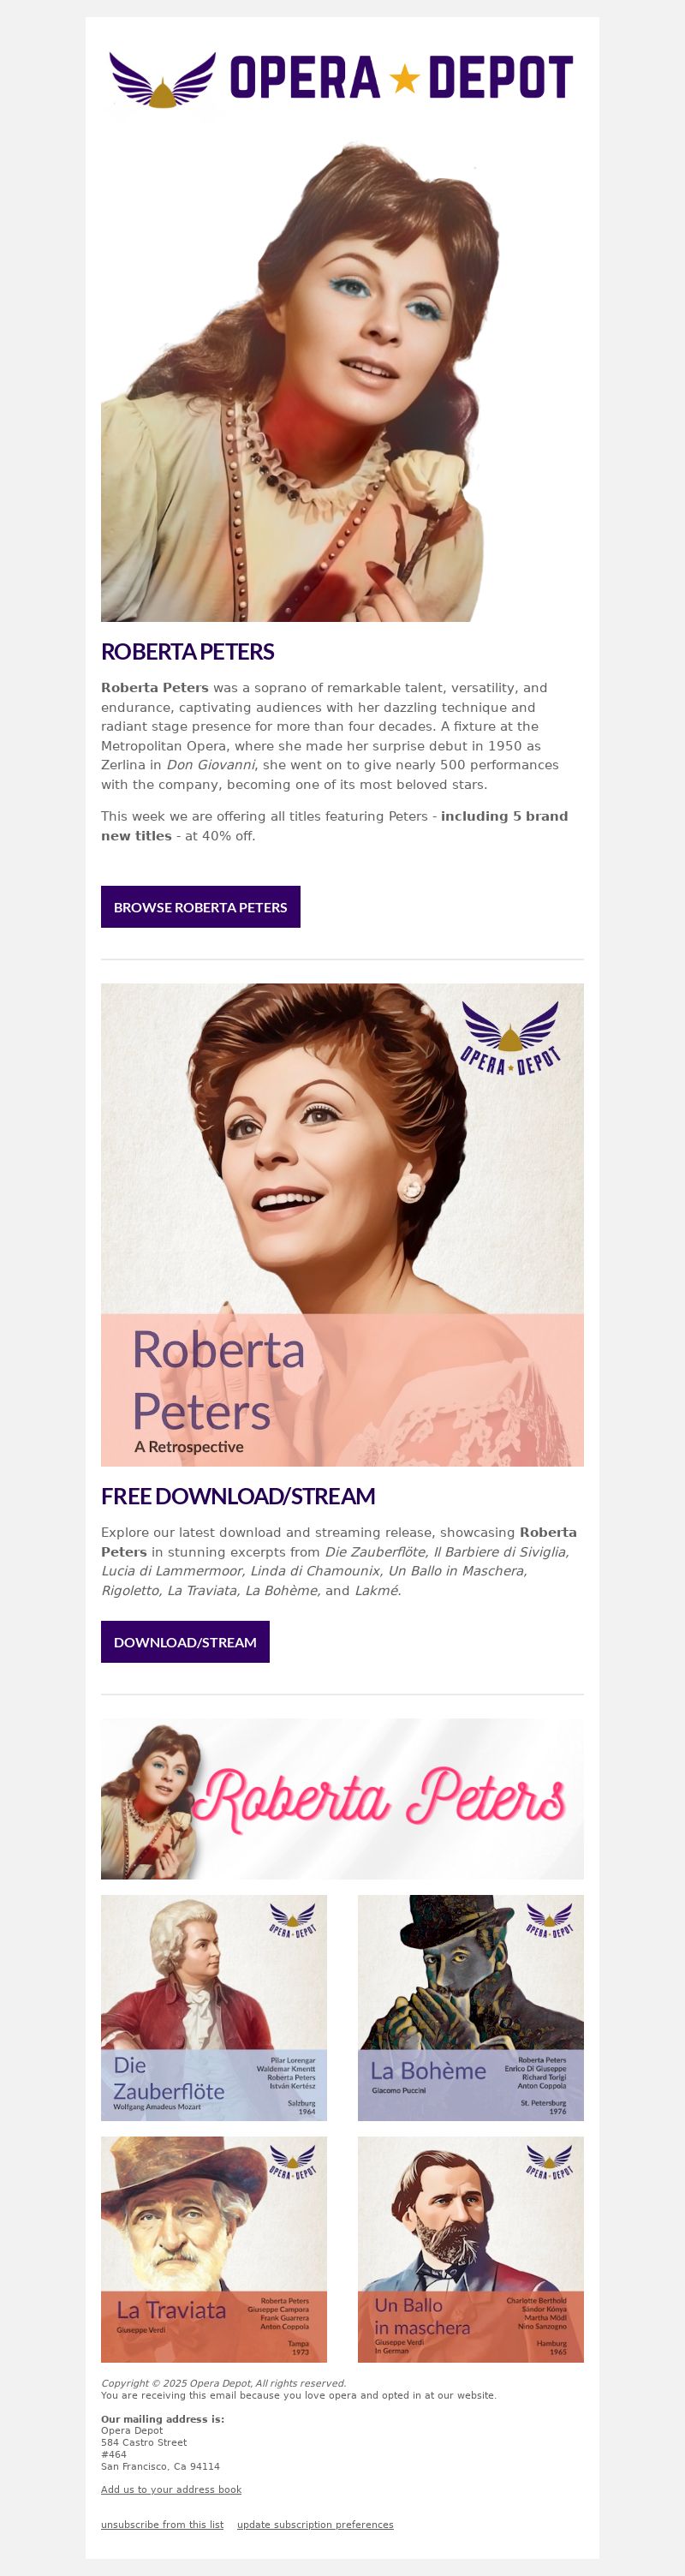
Task: Open the Roberta Peters A Retrospective cover
Action: click(342, 1224)
